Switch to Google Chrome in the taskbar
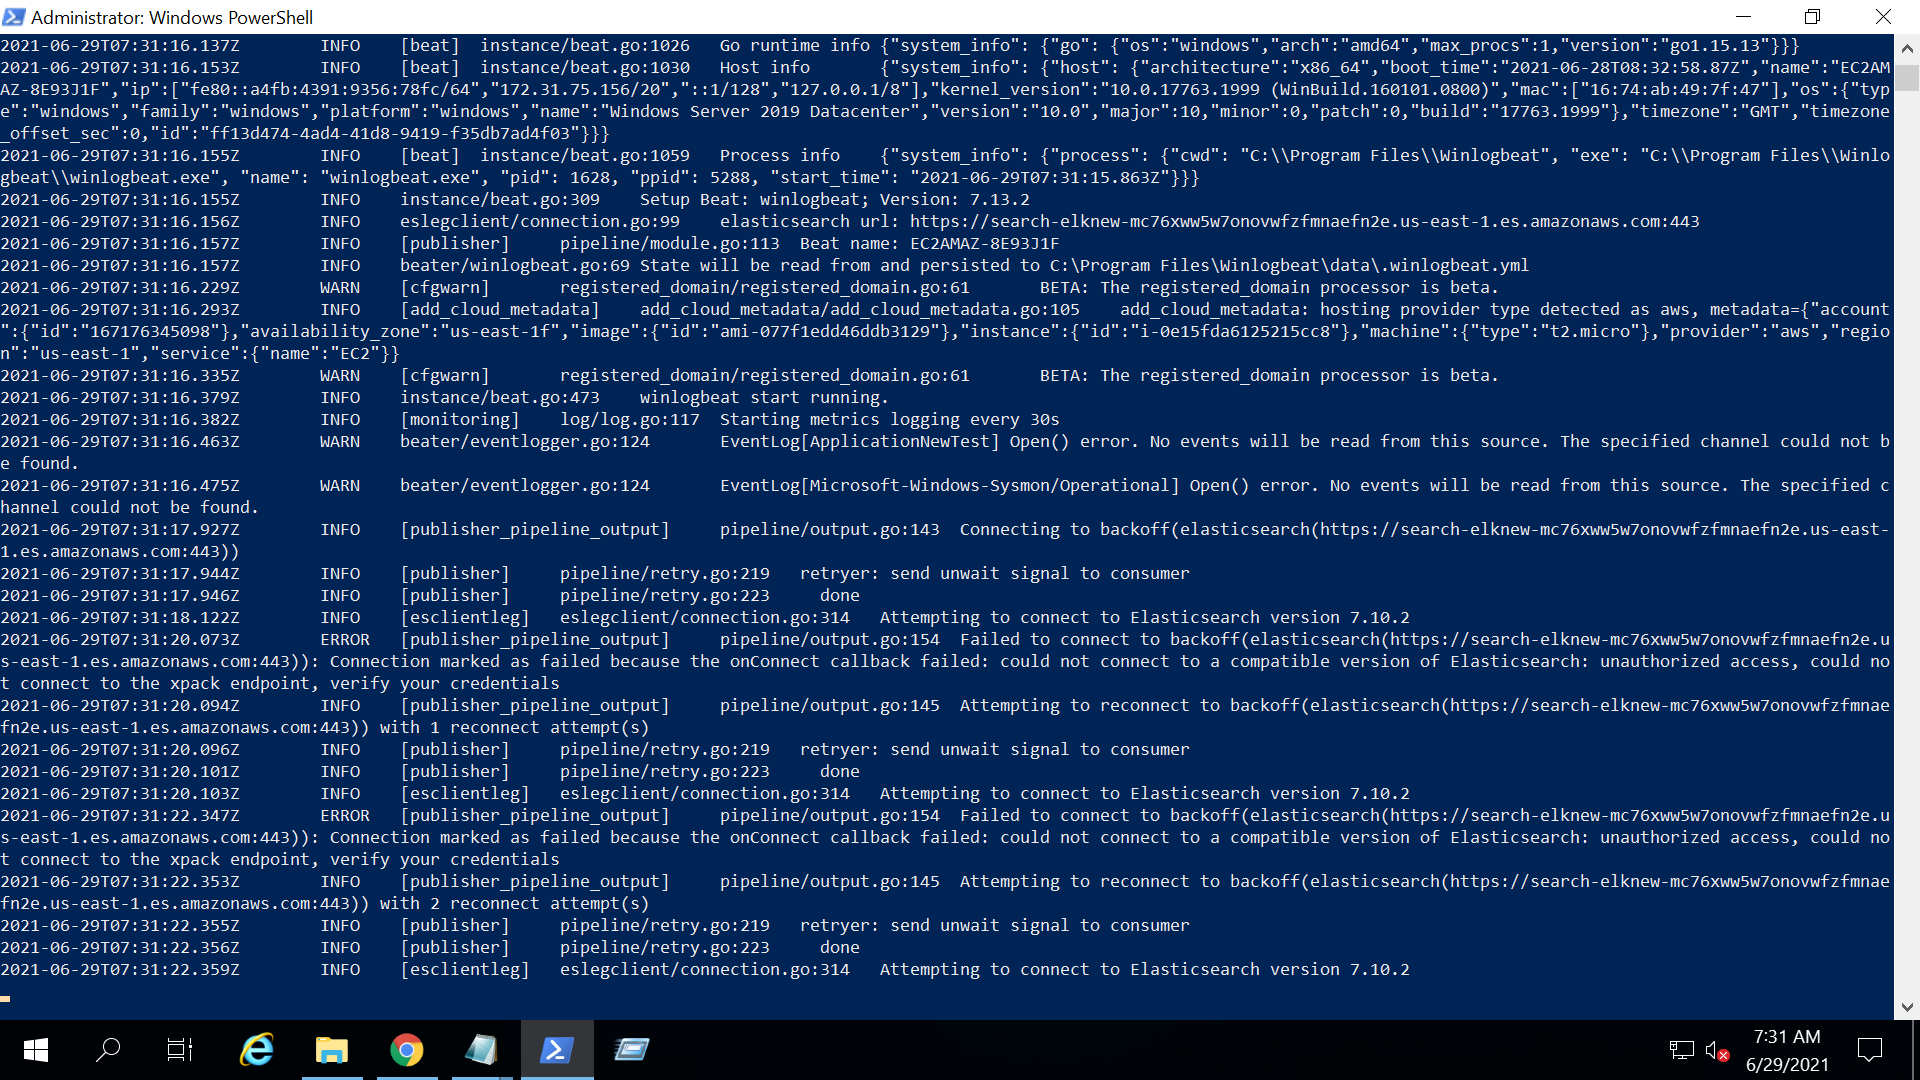The image size is (1920, 1080). pyautogui.click(x=406, y=1050)
